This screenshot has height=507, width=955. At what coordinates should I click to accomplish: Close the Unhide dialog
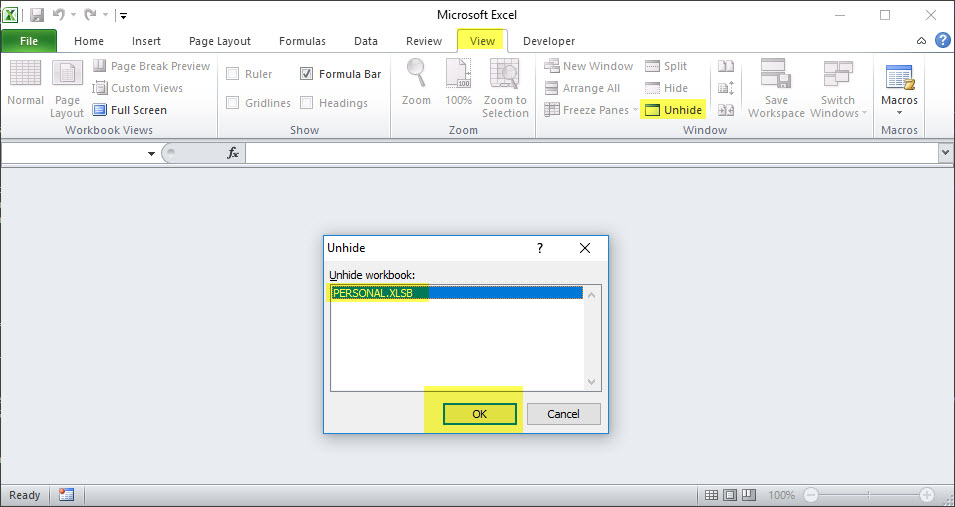pyautogui.click(x=585, y=248)
